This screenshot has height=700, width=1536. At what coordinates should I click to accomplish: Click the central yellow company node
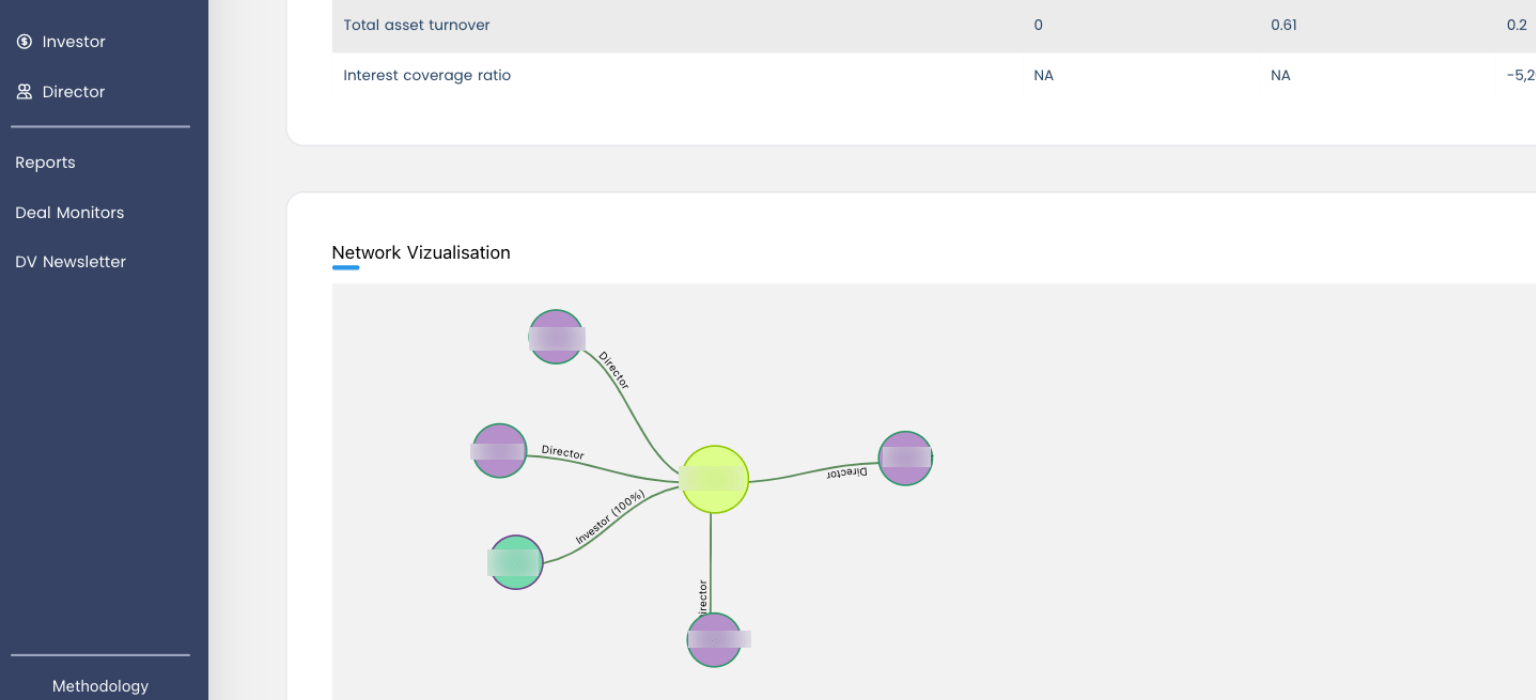point(714,480)
